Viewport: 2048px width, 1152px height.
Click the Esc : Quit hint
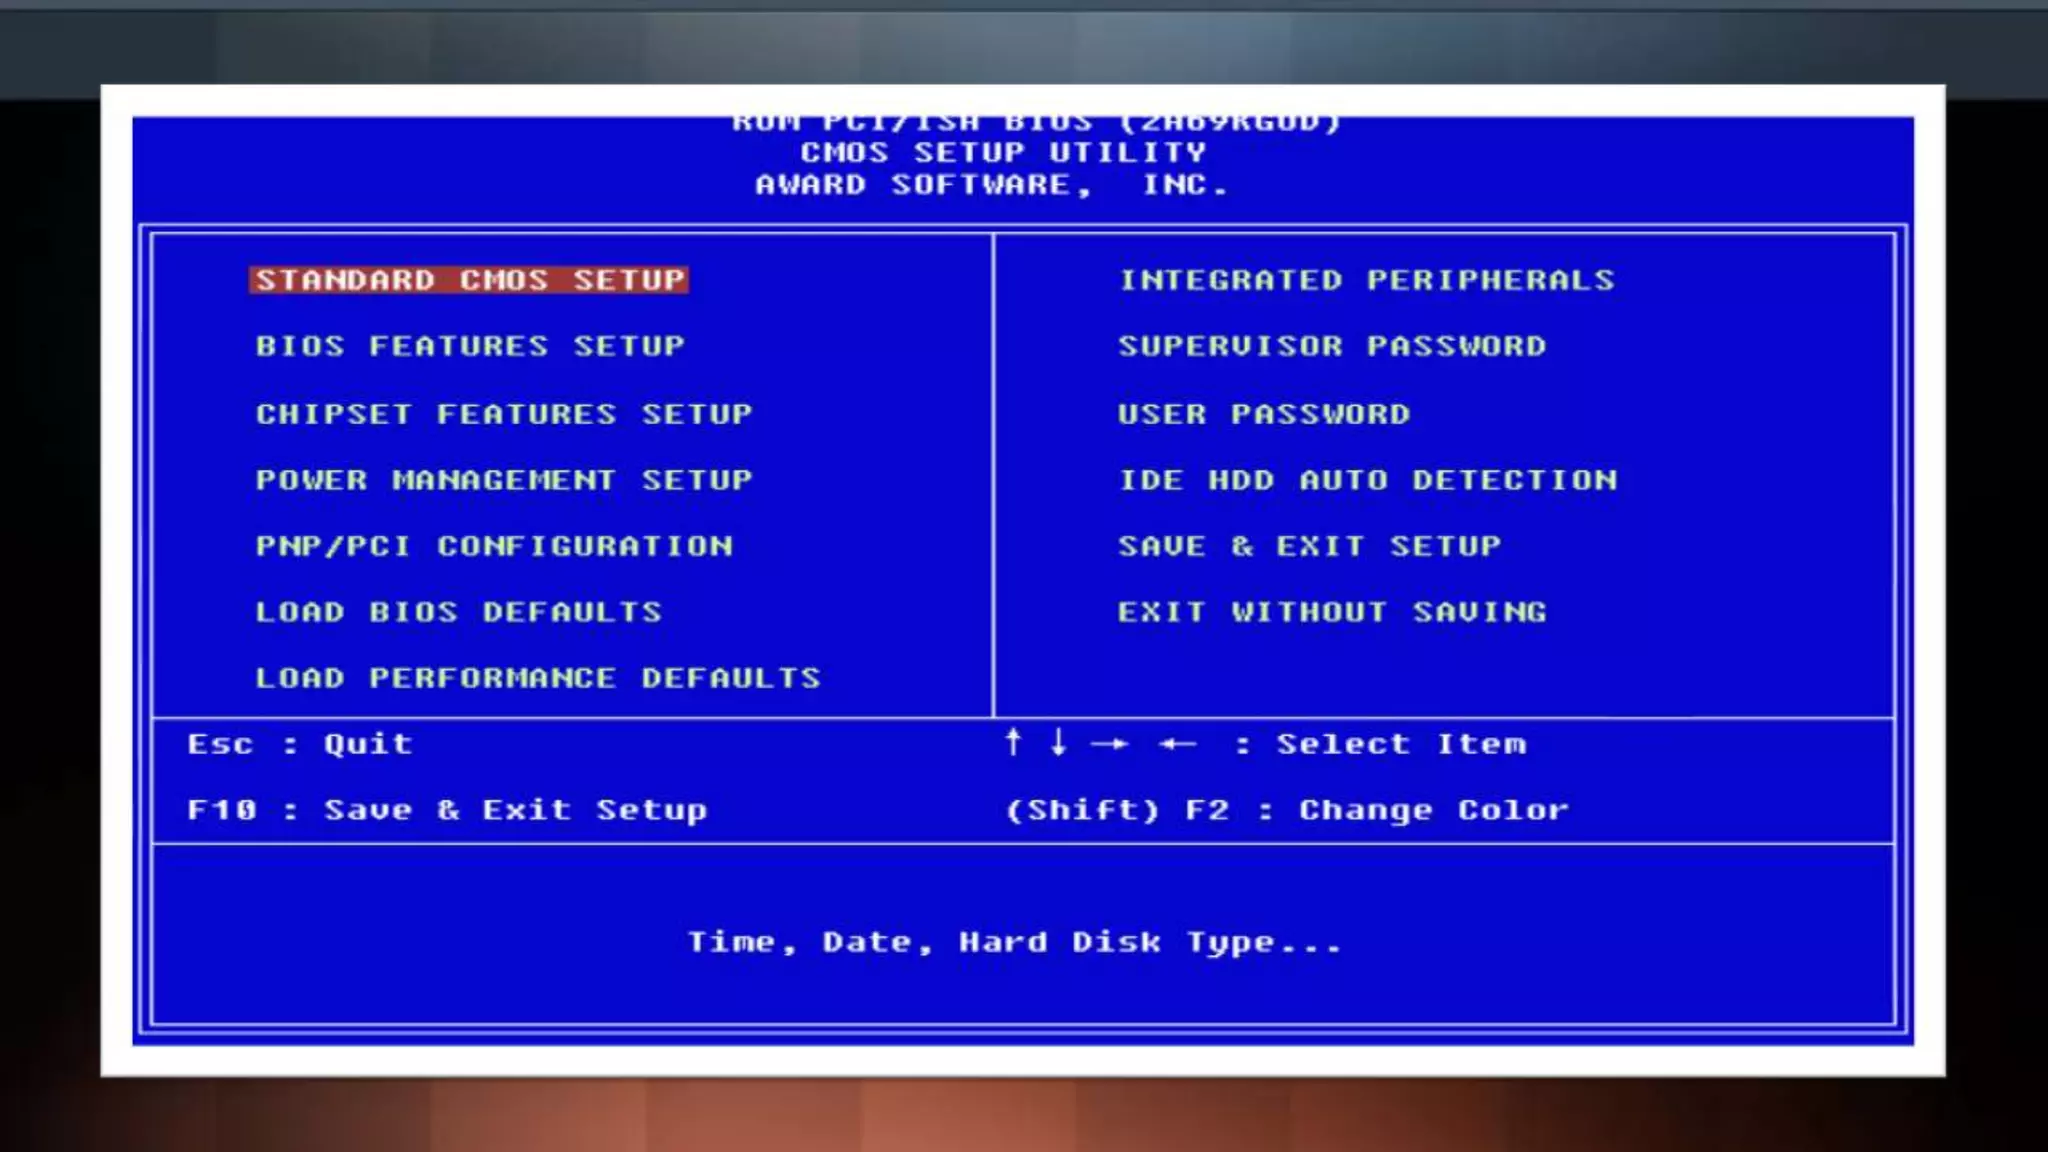click(300, 744)
